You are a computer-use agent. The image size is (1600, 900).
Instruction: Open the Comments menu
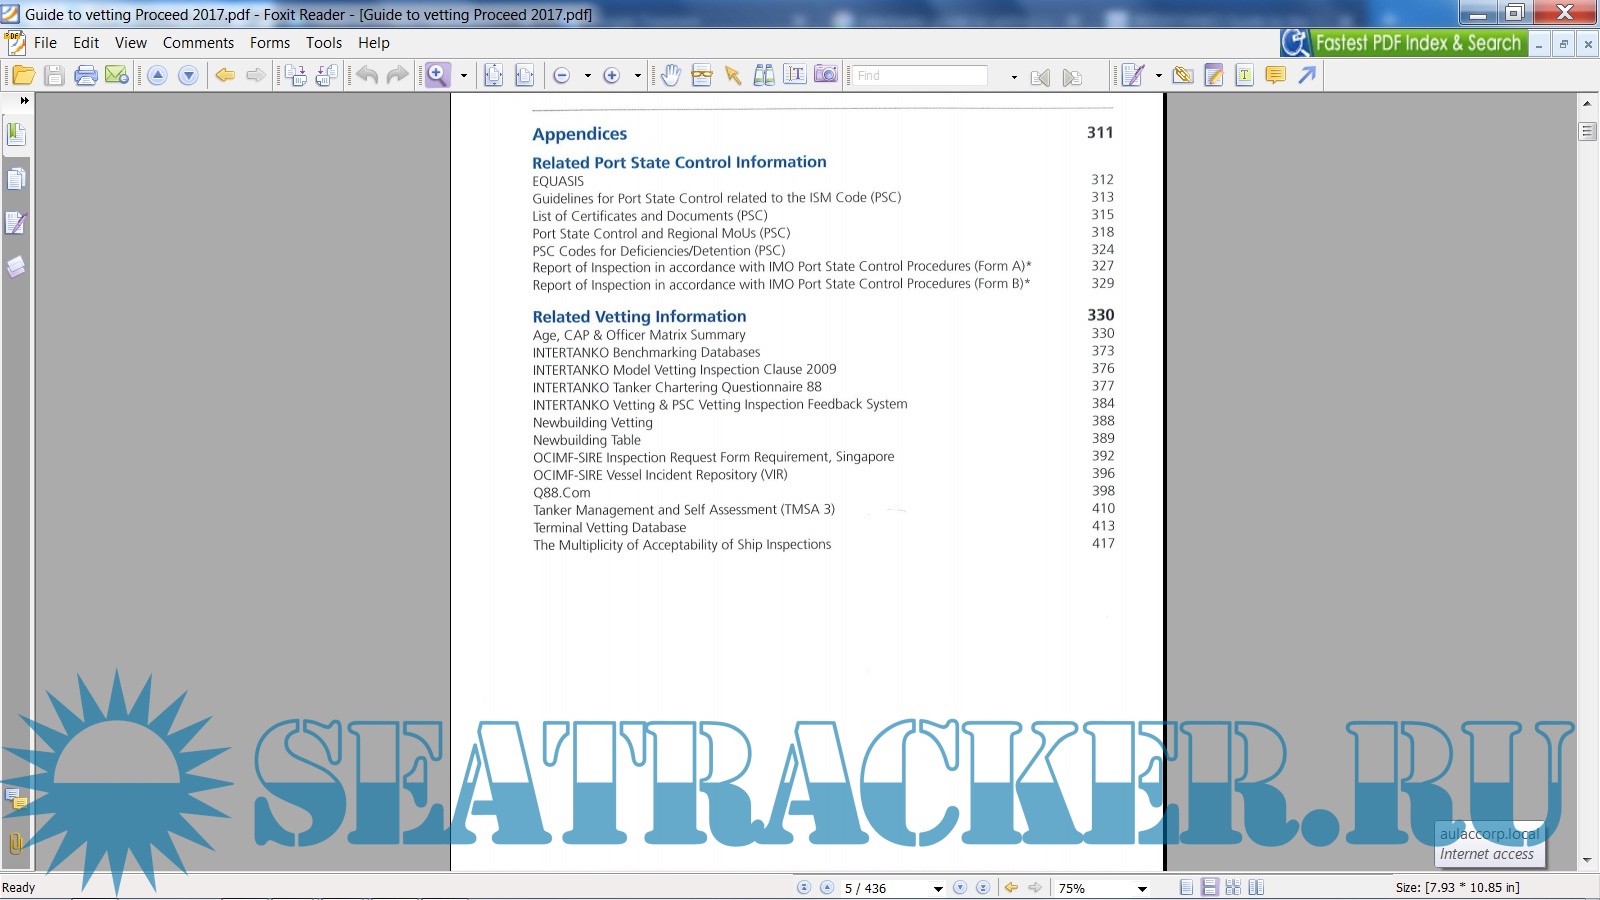tap(198, 43)
